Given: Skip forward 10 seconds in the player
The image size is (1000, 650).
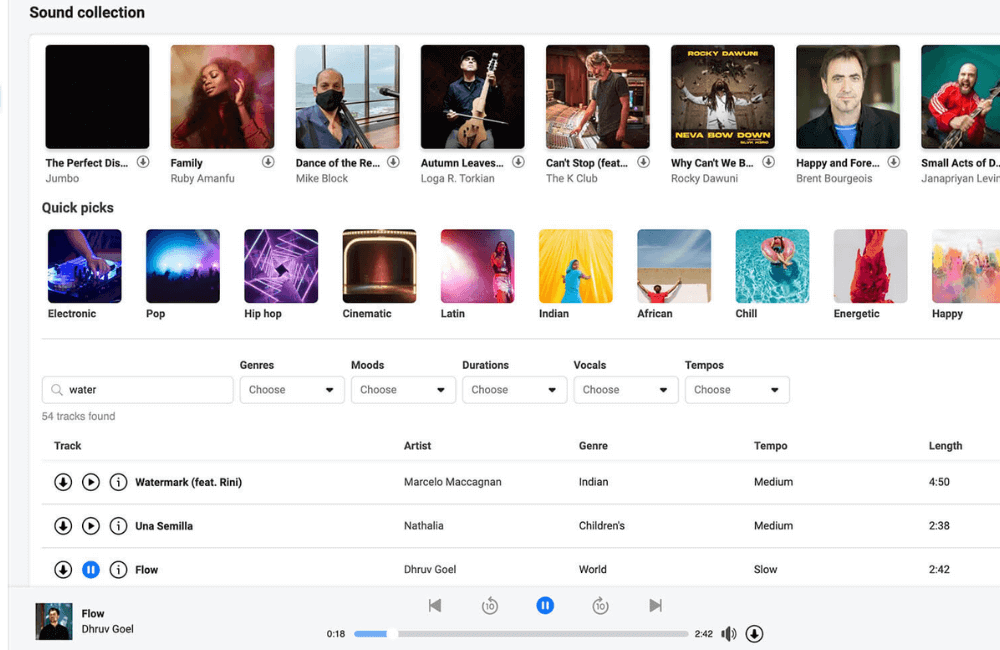Looking at the screenshot, I should point(600,605).
